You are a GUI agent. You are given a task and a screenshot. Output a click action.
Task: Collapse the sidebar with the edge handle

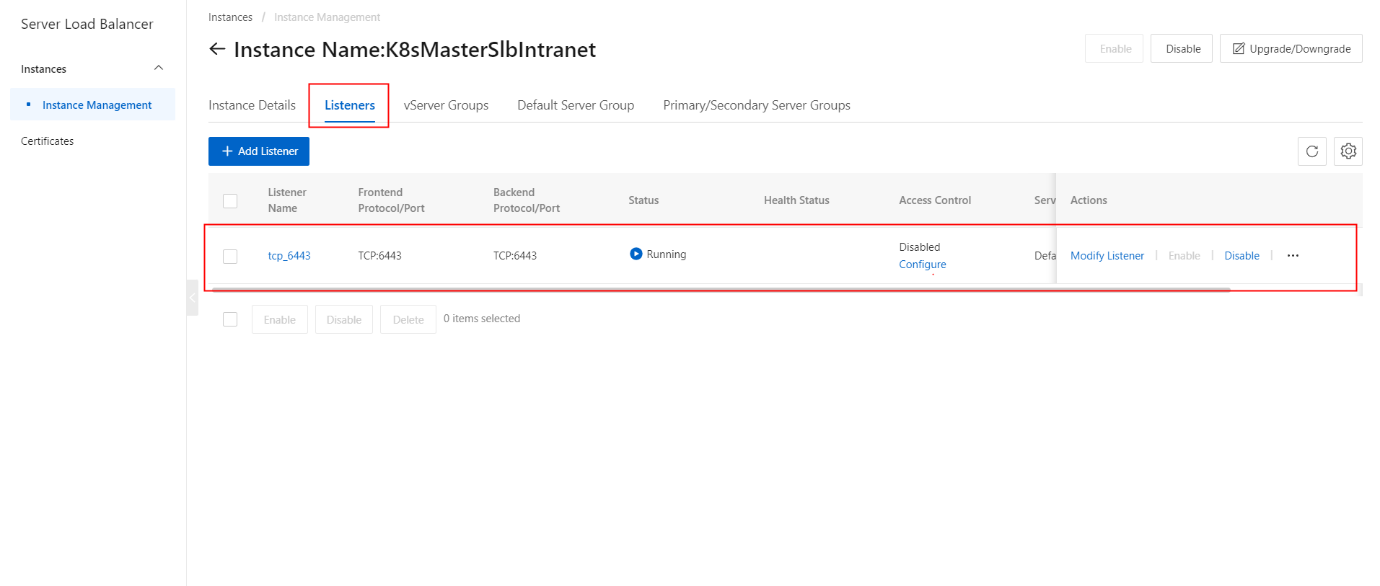pos(192,298)
